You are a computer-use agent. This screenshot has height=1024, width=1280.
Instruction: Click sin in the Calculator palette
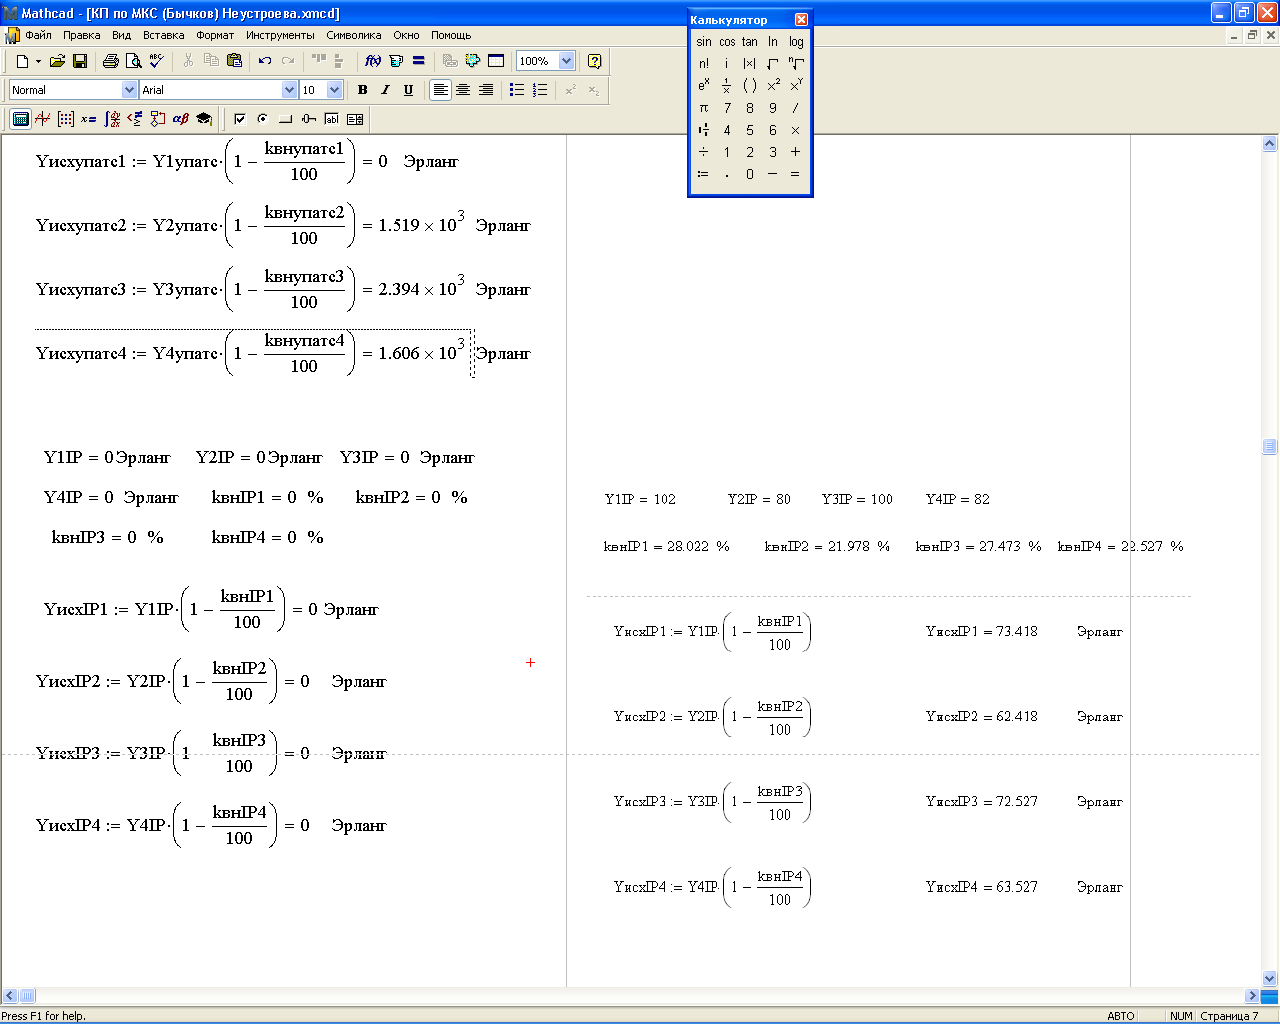[x=704, y=42]
